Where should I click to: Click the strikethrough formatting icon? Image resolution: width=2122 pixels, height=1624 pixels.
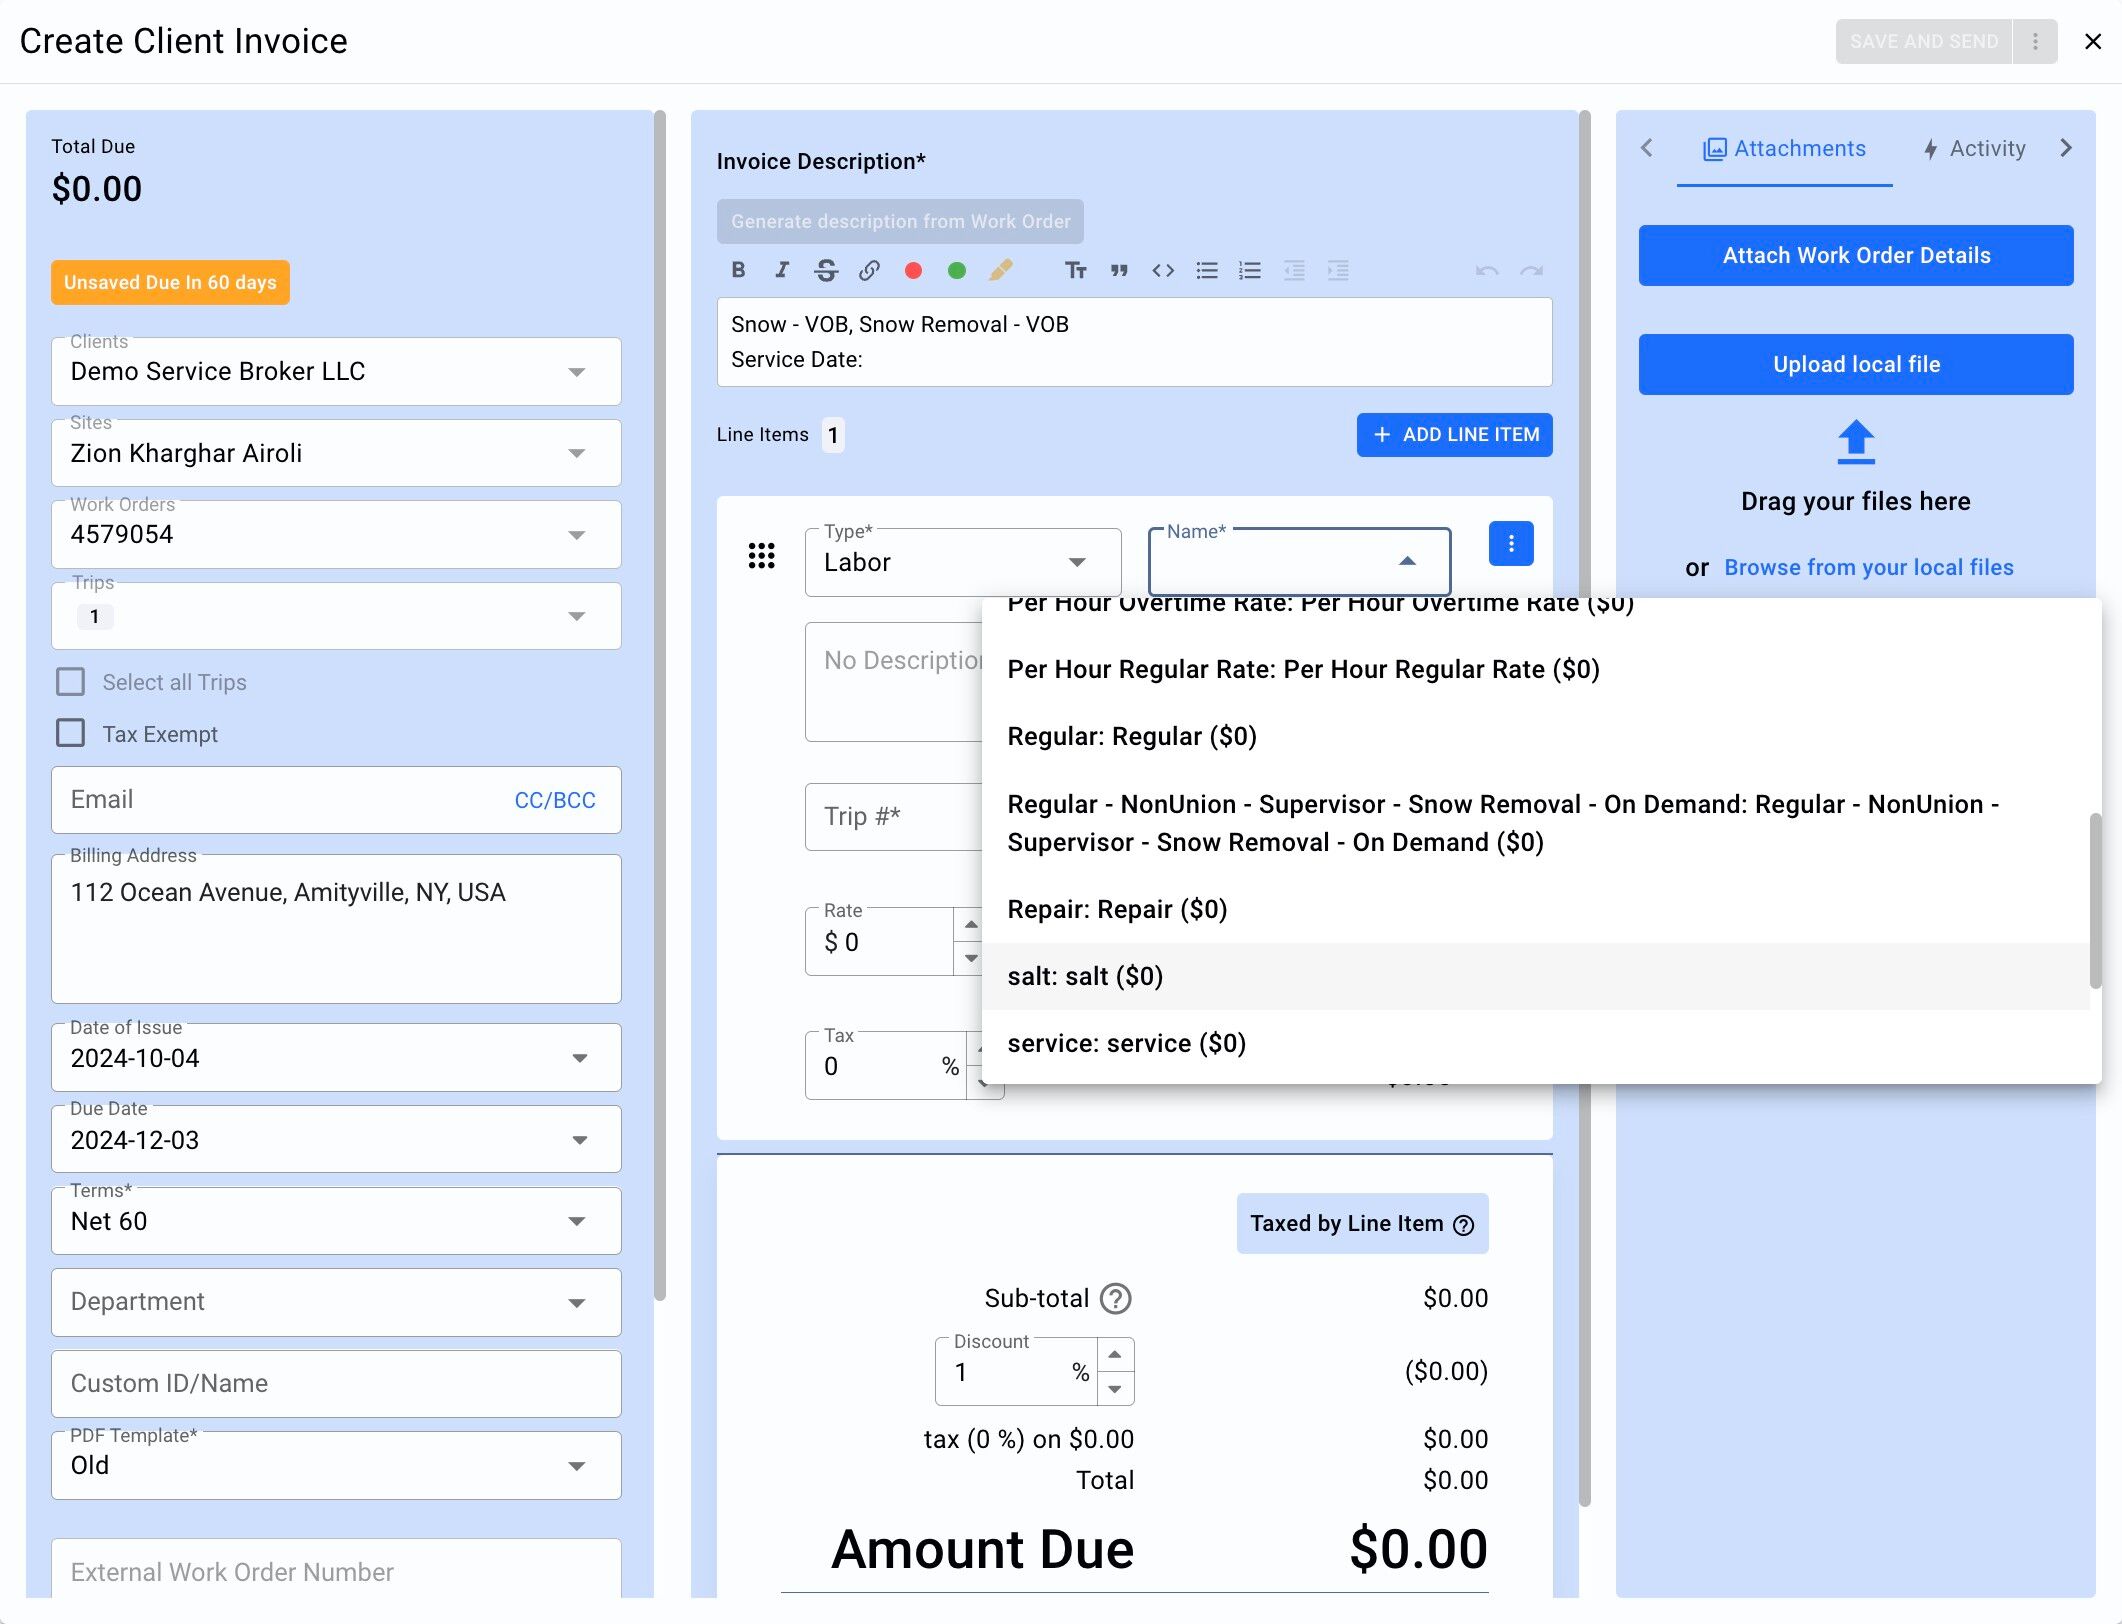826,270
